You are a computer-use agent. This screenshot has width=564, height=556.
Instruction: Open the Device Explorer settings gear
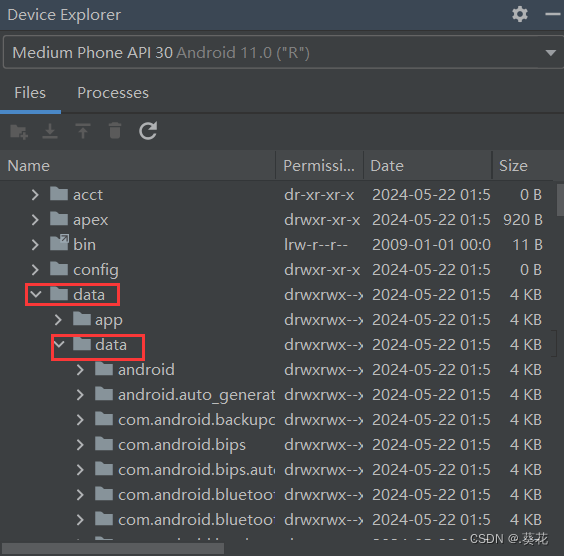coord(520,14)
